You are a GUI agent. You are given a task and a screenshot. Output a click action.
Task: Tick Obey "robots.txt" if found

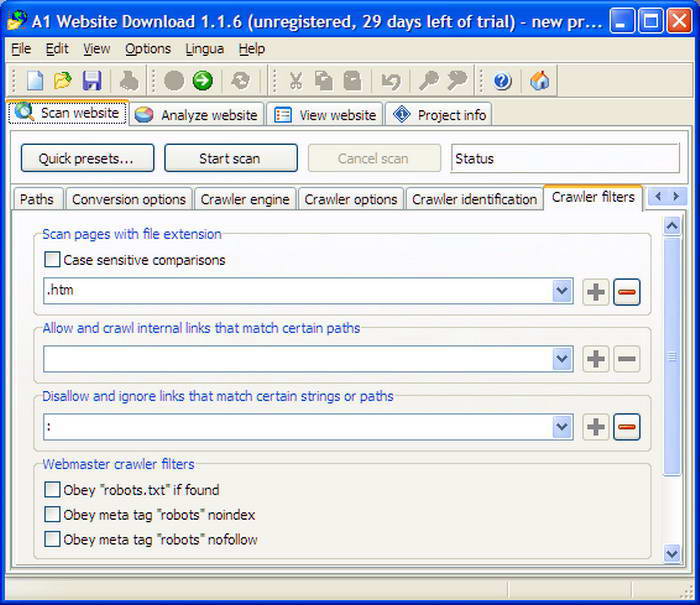tap(52, 489)
